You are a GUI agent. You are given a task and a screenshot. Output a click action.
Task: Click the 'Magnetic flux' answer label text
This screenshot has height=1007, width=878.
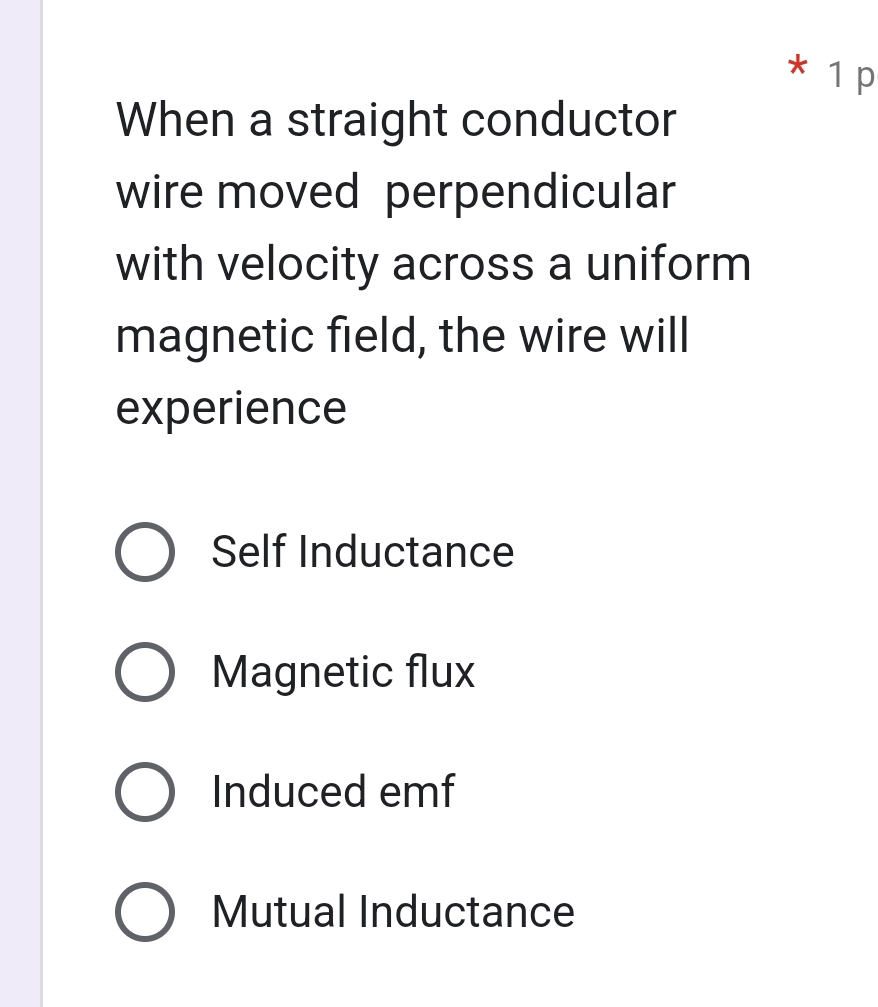point(343,672)
